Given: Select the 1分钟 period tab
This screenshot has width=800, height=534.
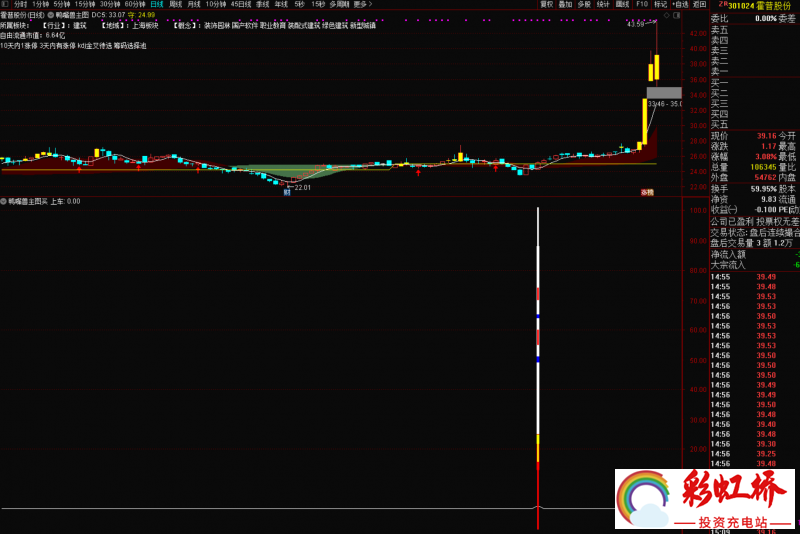Looking at the screenshot, I should coord(40,4).
